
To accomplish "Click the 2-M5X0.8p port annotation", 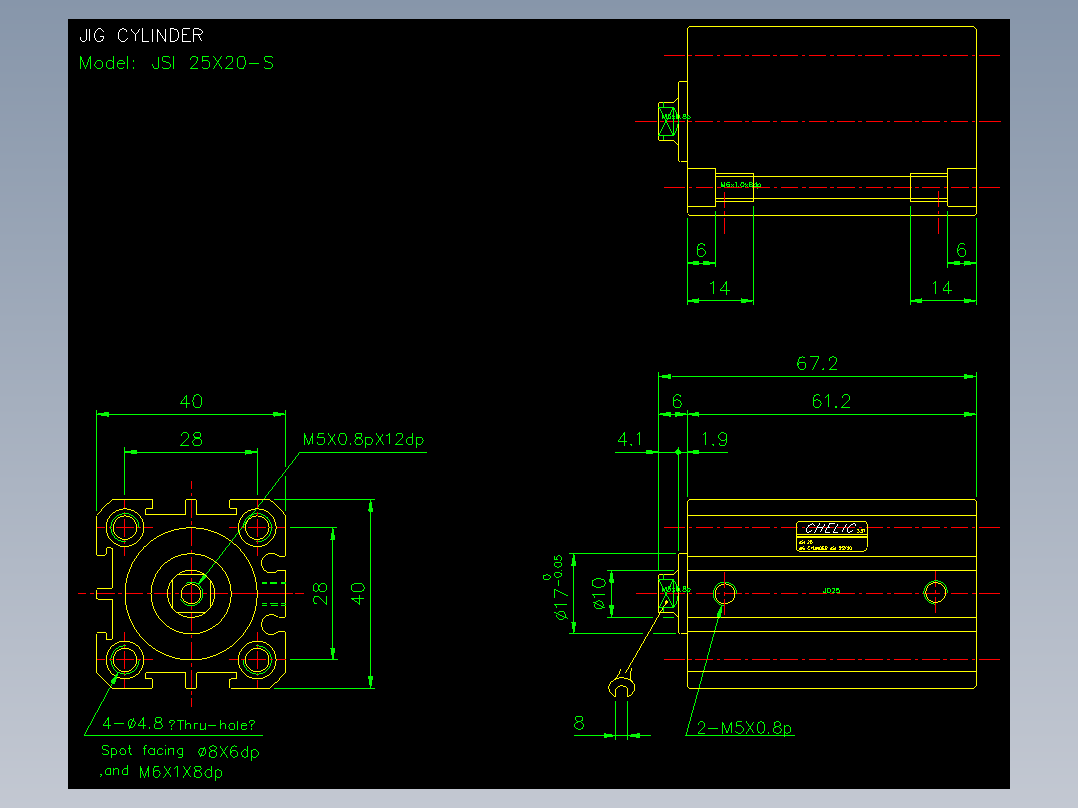I will pyautogui.click(x=745, y=728).
